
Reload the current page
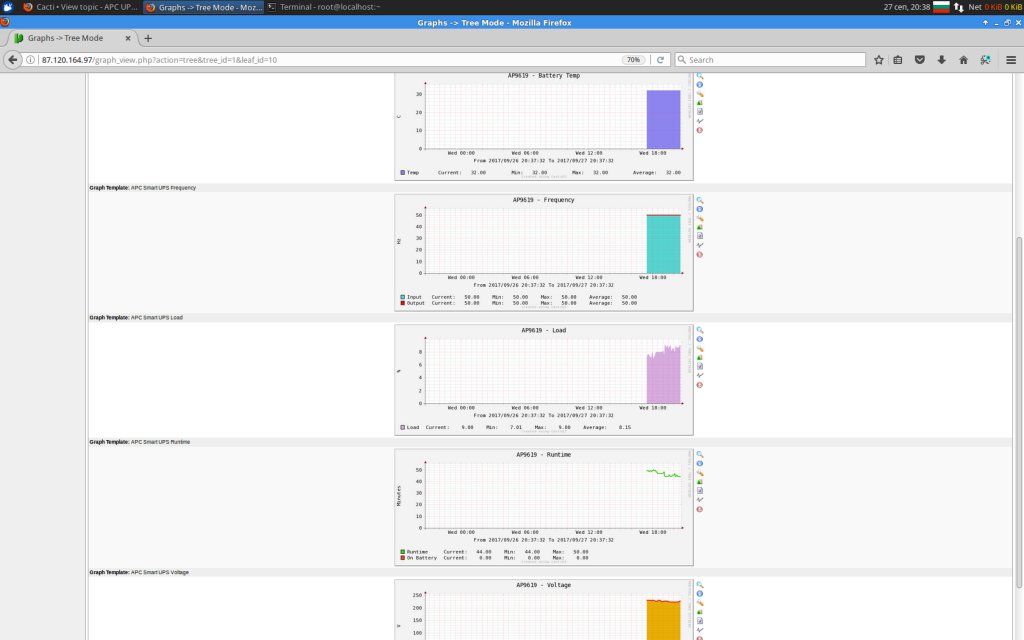[x=660, y=60]
